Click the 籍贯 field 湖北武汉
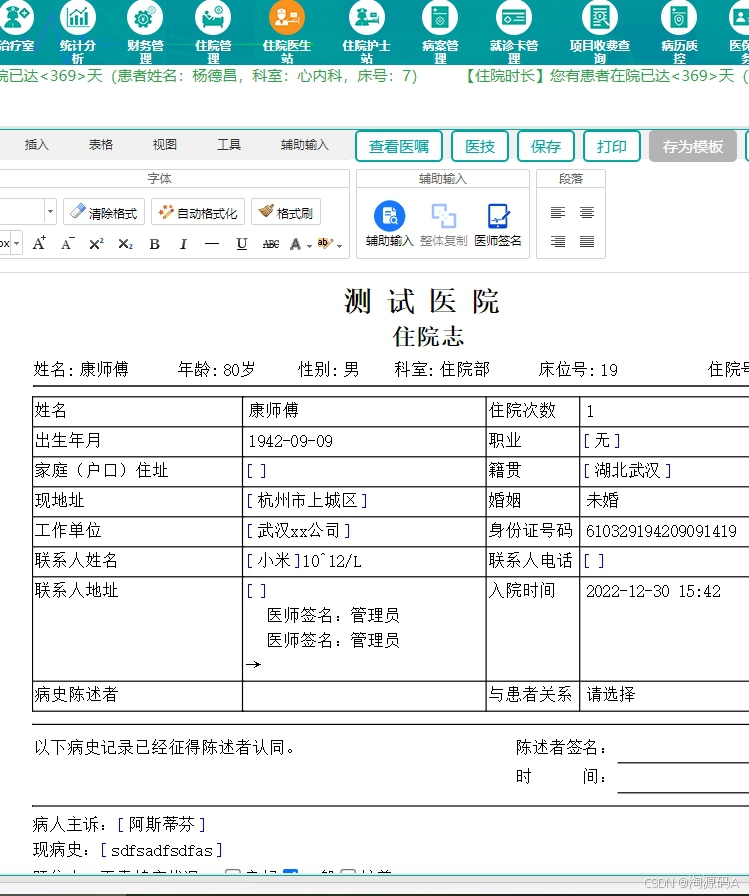The width and height of the screenshot is (749, 896). click(x=627, y=470)
